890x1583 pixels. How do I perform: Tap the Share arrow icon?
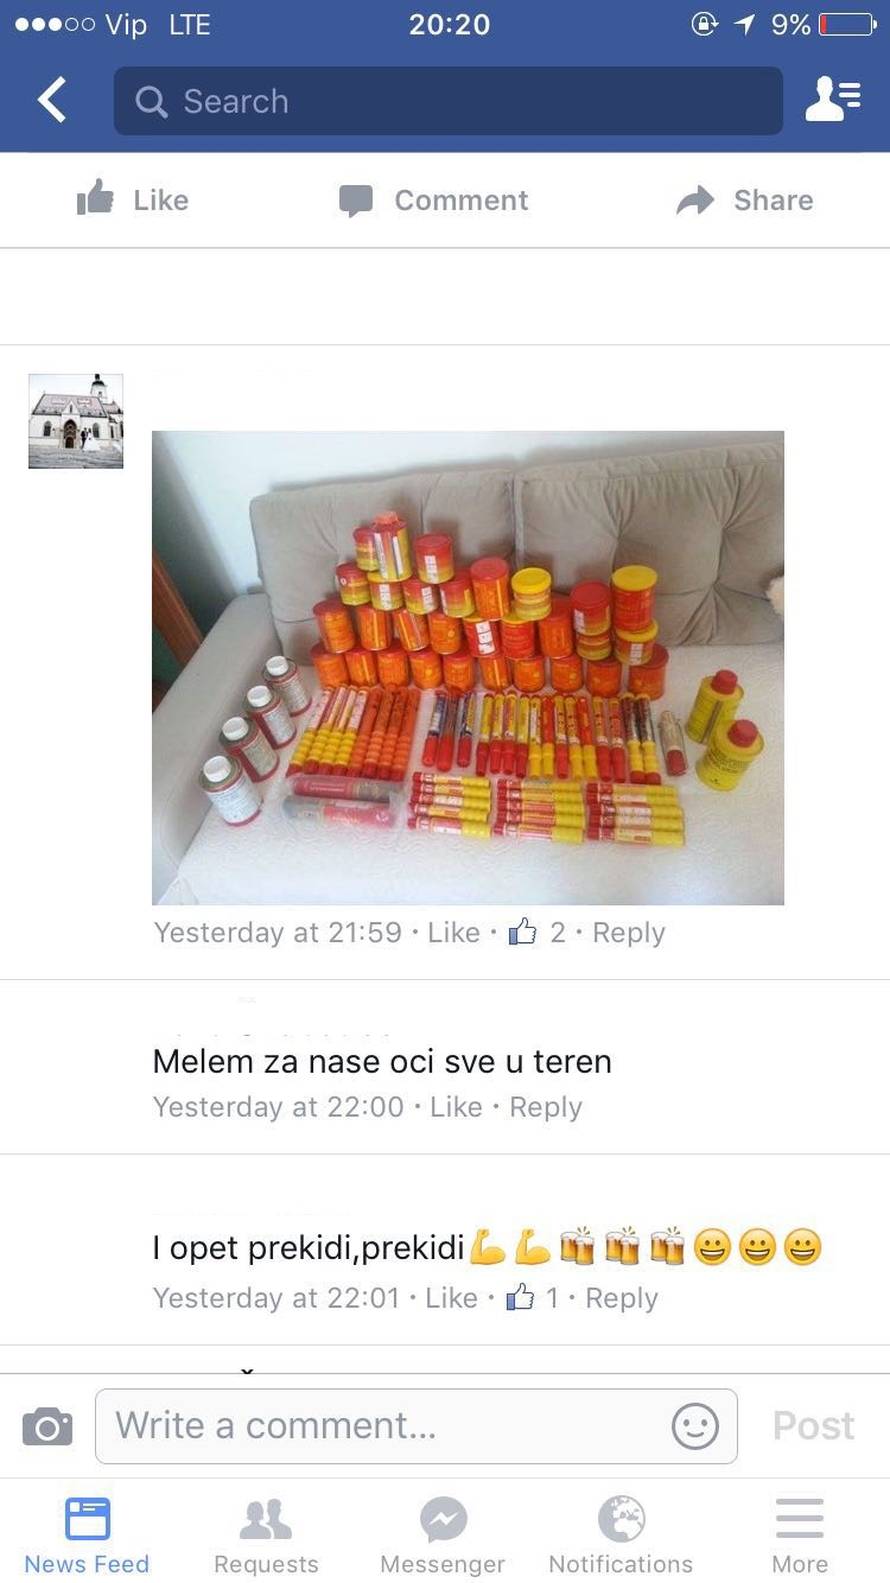click(695, 200)
